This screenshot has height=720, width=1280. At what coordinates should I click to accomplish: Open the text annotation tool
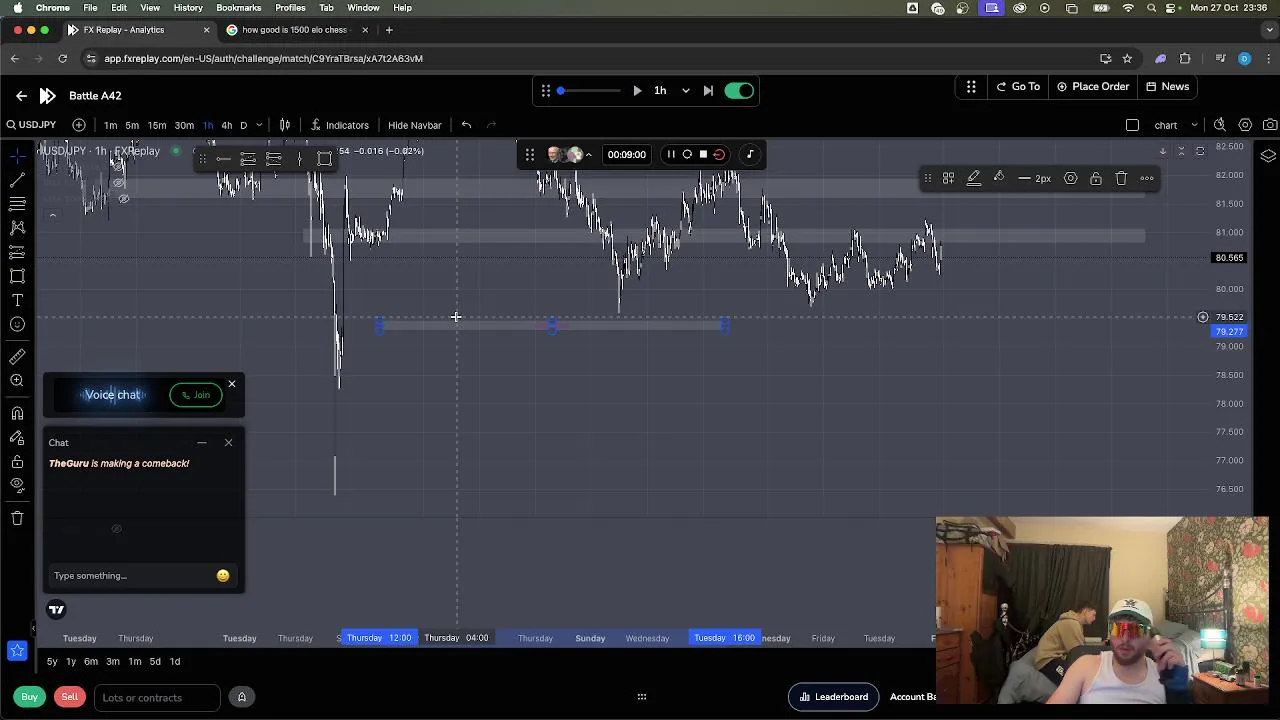coord(17,300)
